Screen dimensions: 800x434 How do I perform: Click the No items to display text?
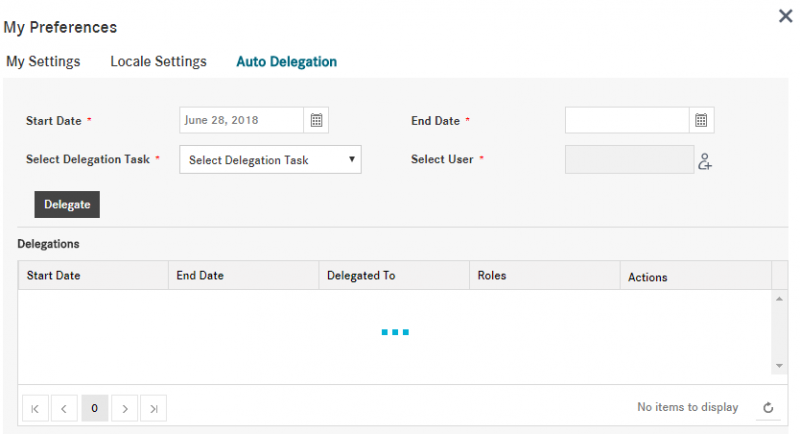688,407
